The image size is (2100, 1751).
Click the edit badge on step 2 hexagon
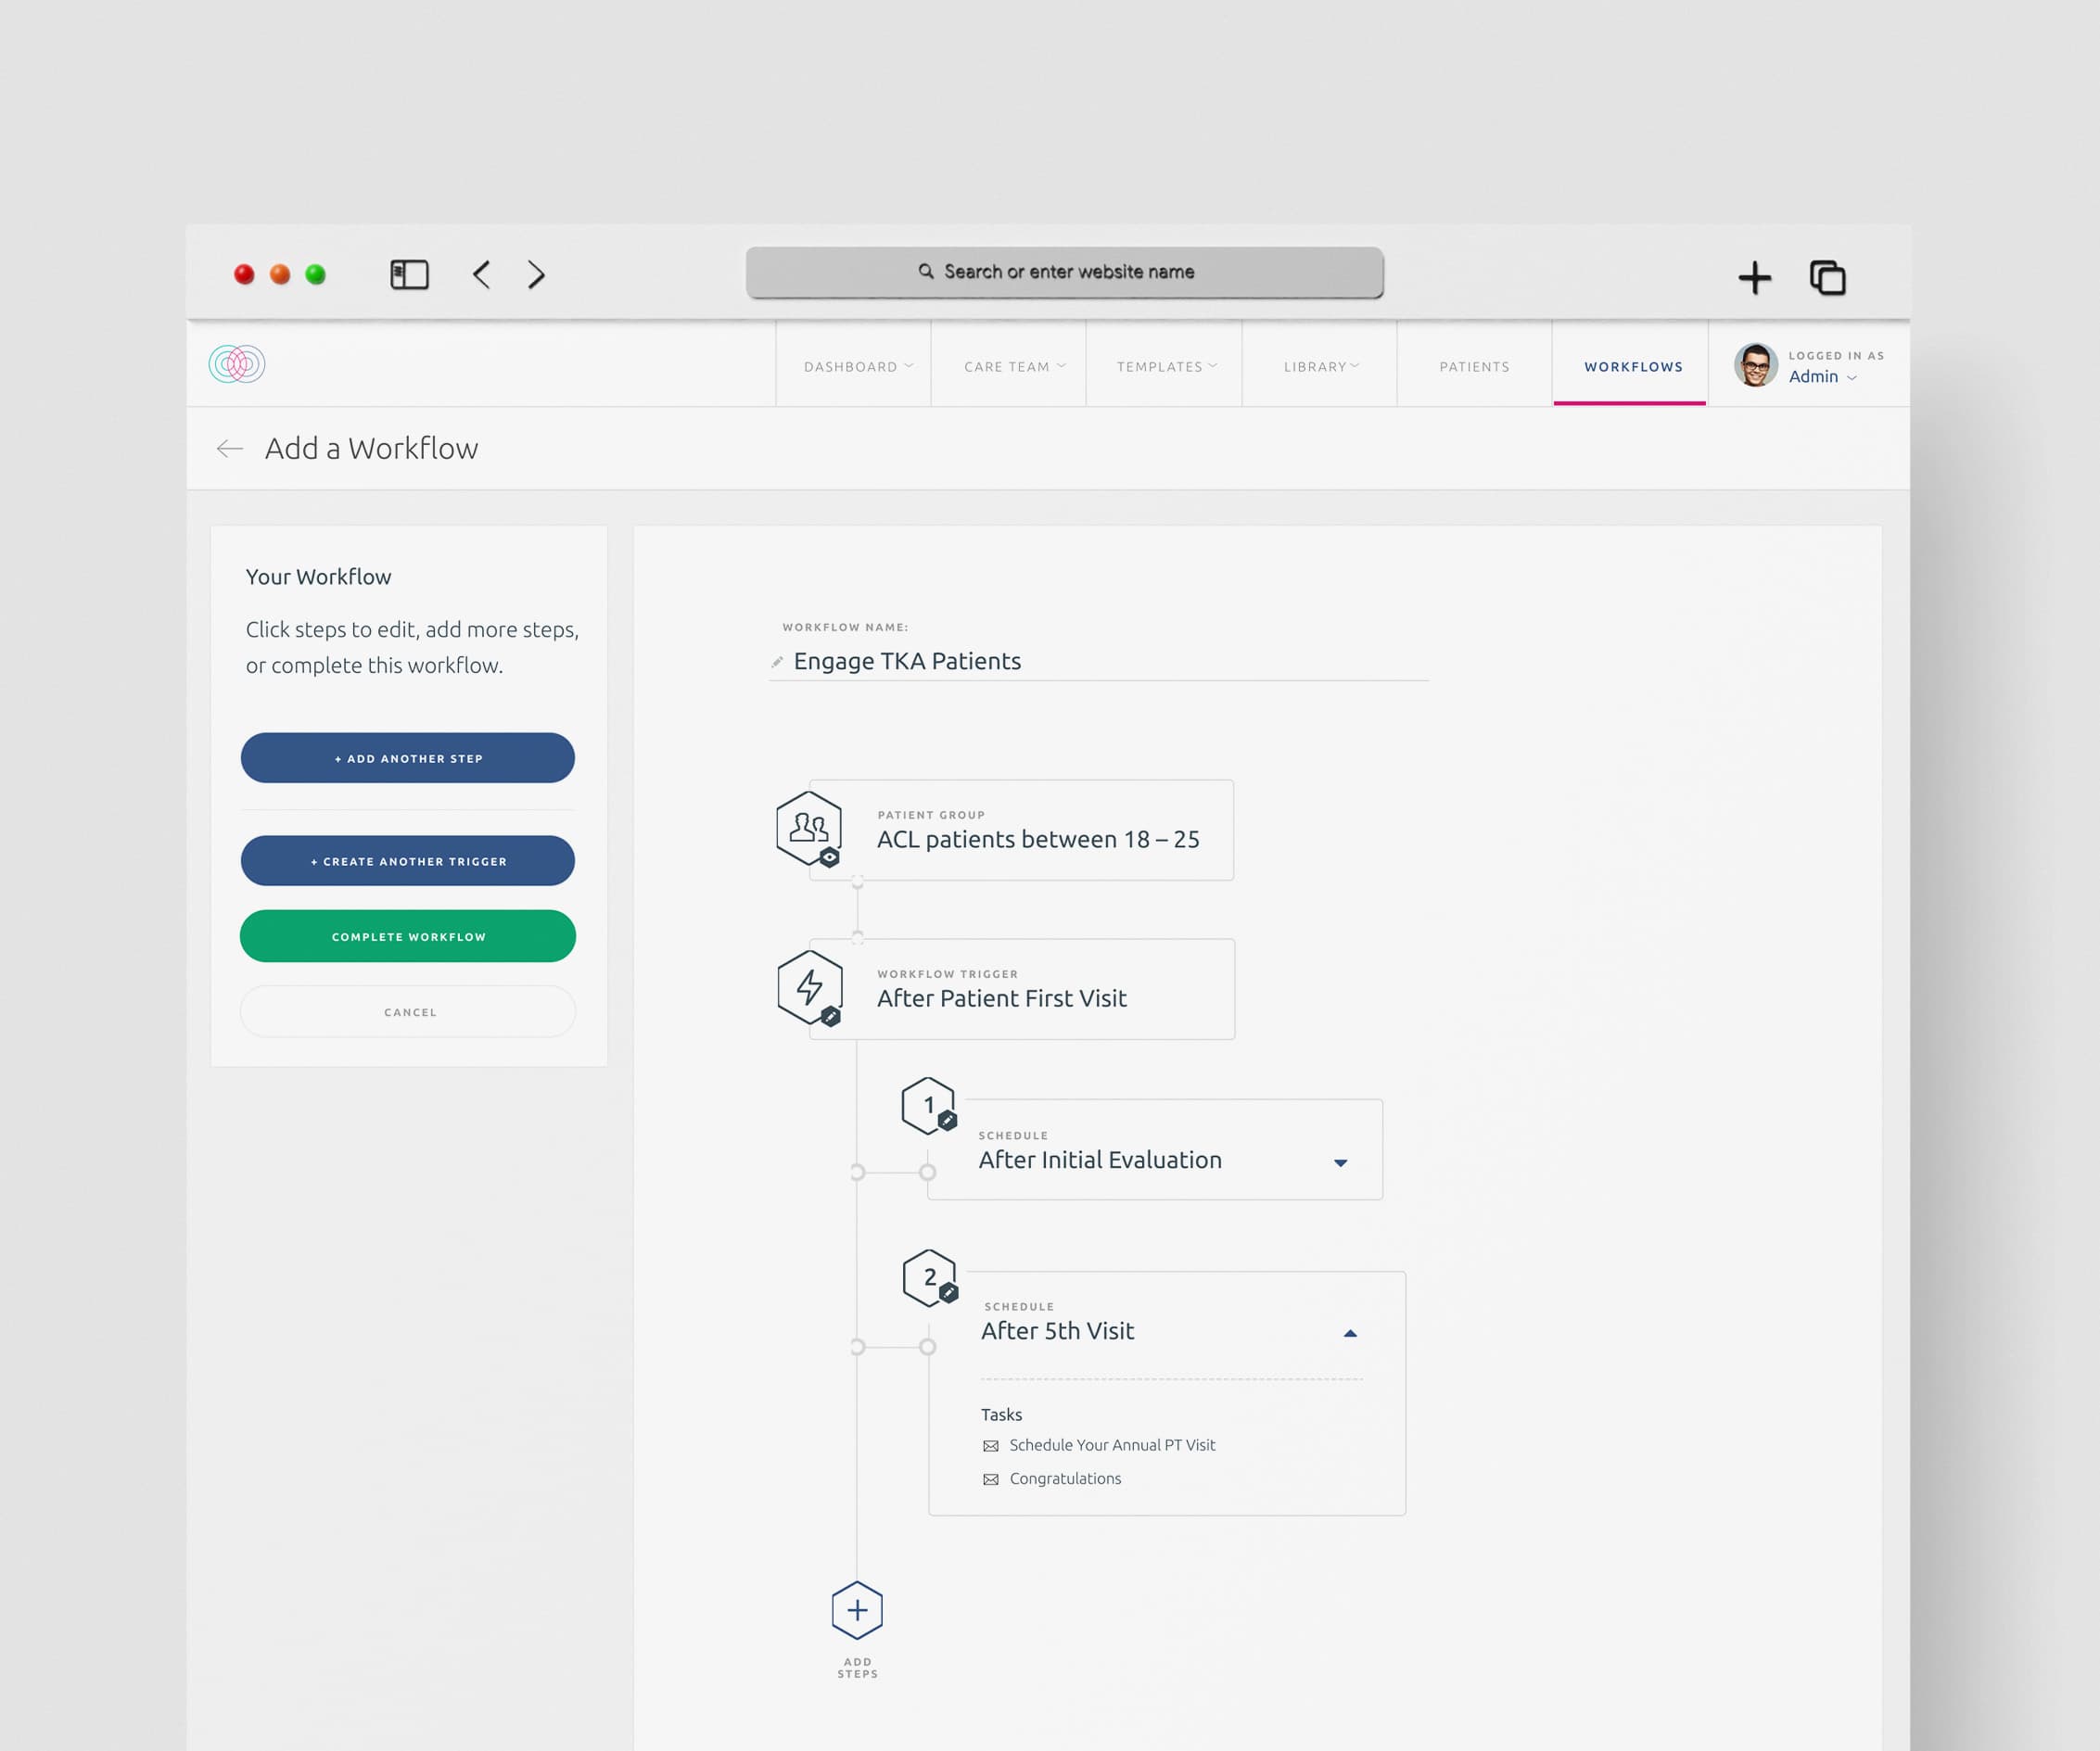point(949,1293)
